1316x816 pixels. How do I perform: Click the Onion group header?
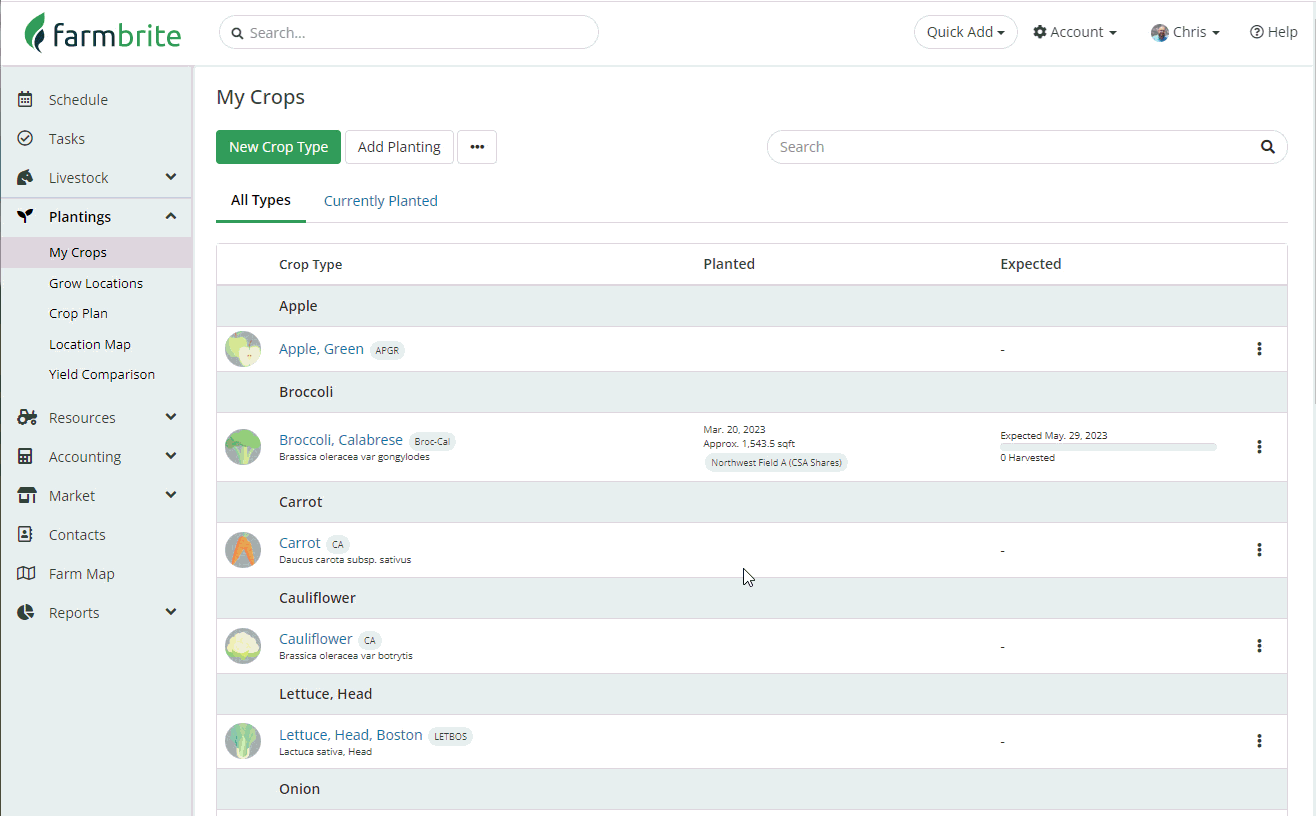(751, 789)
